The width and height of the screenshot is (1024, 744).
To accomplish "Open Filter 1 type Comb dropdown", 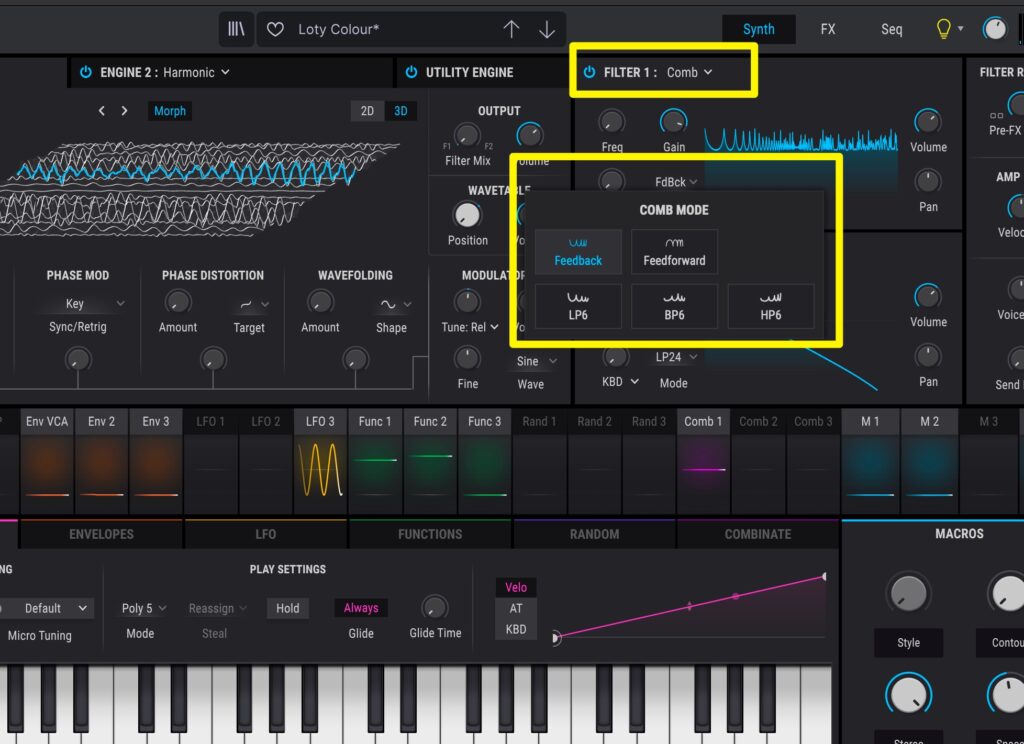I will [x=690, y=72].
